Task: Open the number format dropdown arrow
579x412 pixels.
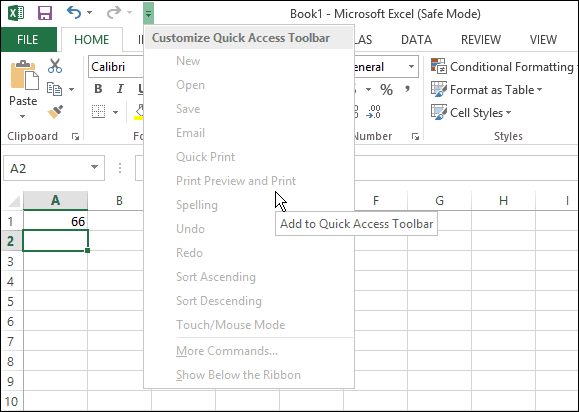Action: click(x=411, y=67)
